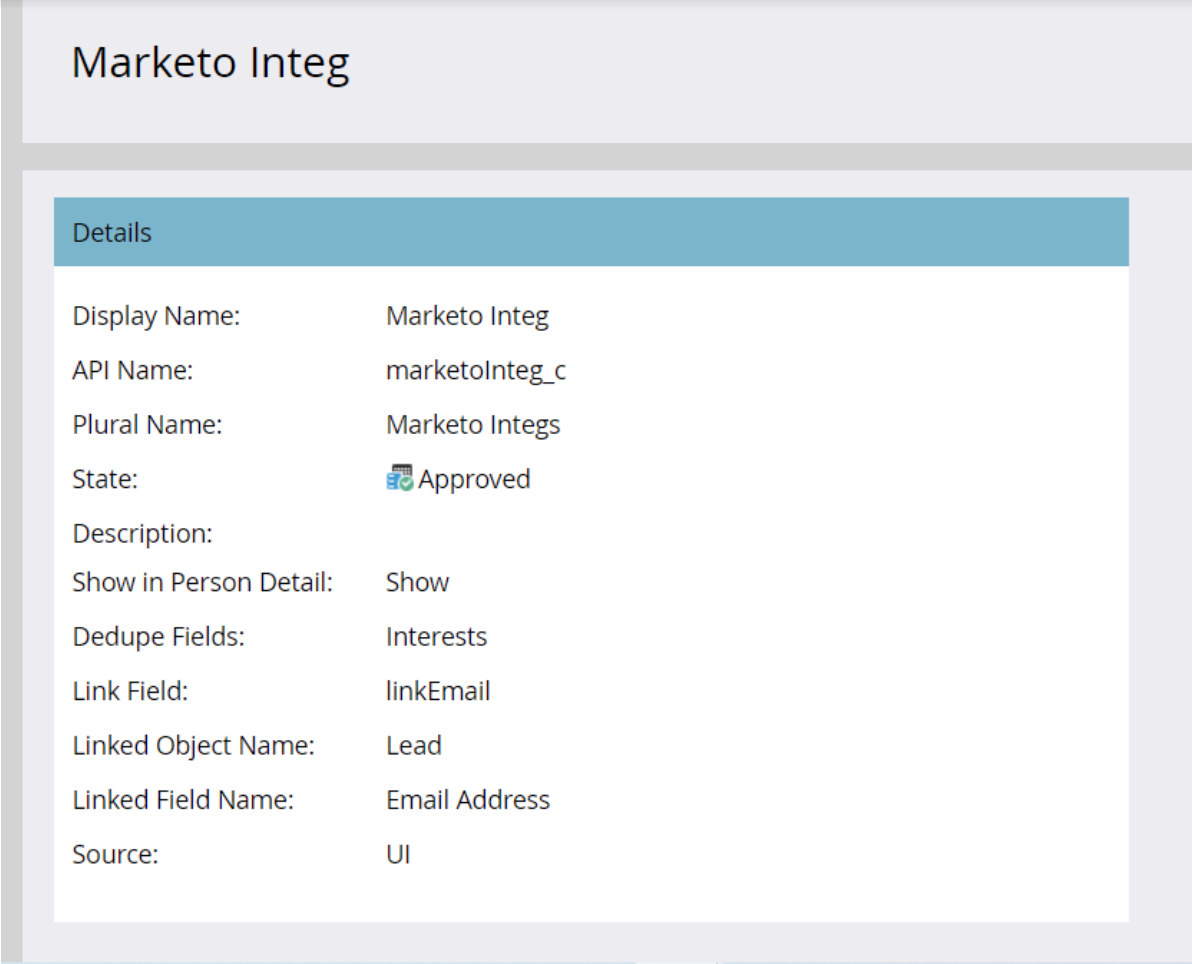Click the Approved state text
This screenshot has height=964, width=1192.
[474, 480]
